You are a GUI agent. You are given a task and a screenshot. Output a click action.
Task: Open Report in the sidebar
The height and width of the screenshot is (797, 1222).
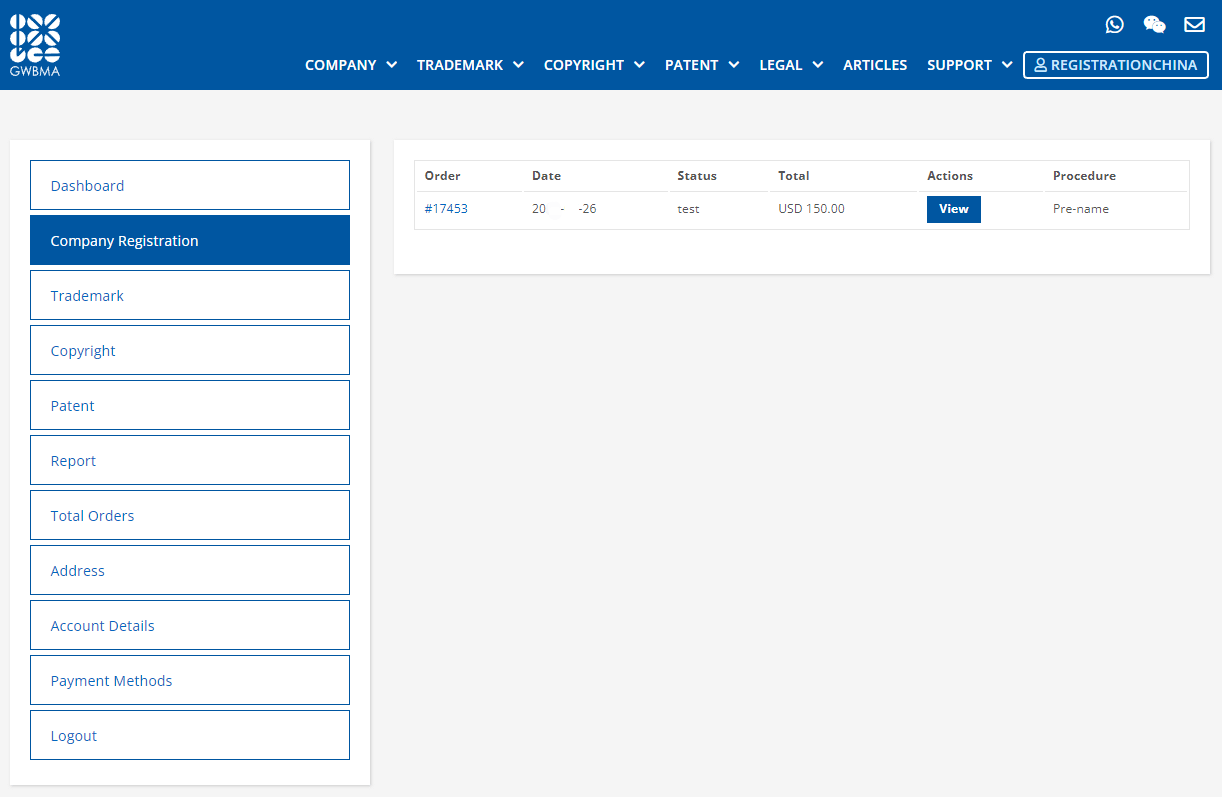190,460
